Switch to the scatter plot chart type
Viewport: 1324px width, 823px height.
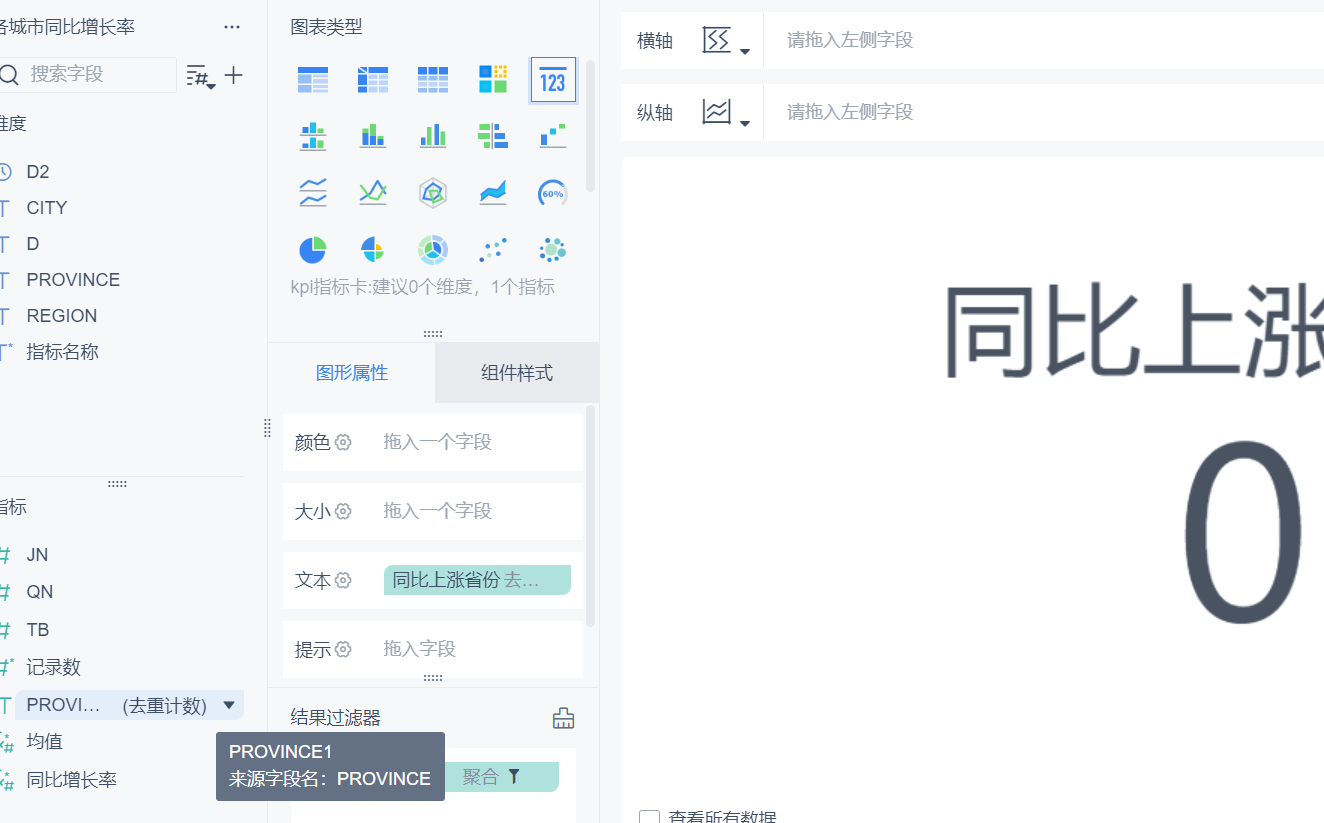pyautogui.click(x=493, y=250)
